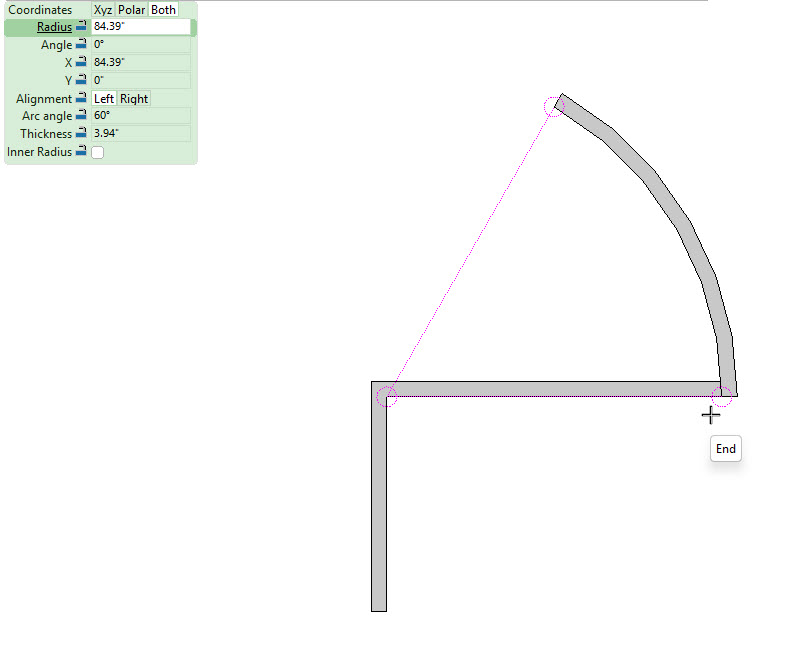The image size is (800, 646).
Task: Click the Alignment label
Action: (x=44, y=98)
